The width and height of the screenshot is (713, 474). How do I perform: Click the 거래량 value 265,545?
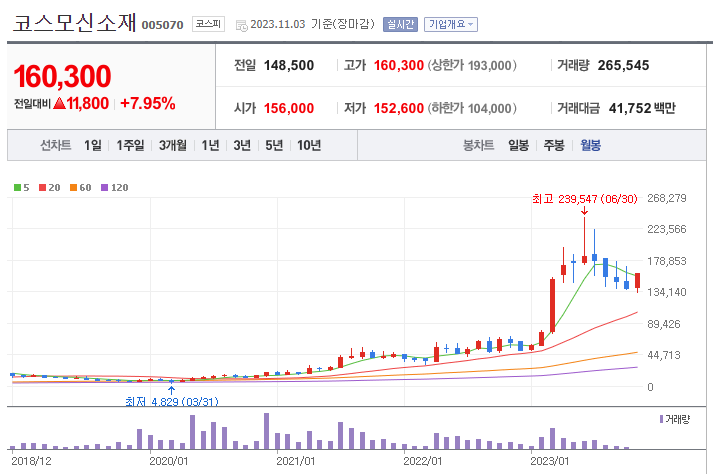[x=623, y=66]
